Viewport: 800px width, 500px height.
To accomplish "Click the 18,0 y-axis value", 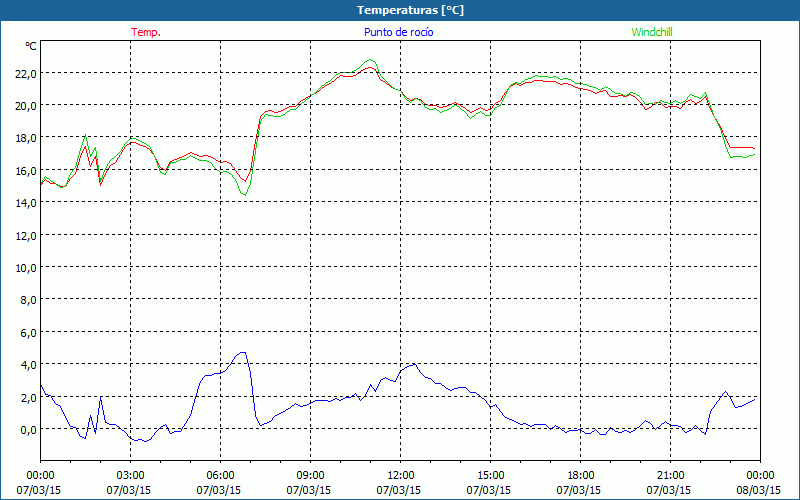I will pyautogui.click(x=26, y=138).
